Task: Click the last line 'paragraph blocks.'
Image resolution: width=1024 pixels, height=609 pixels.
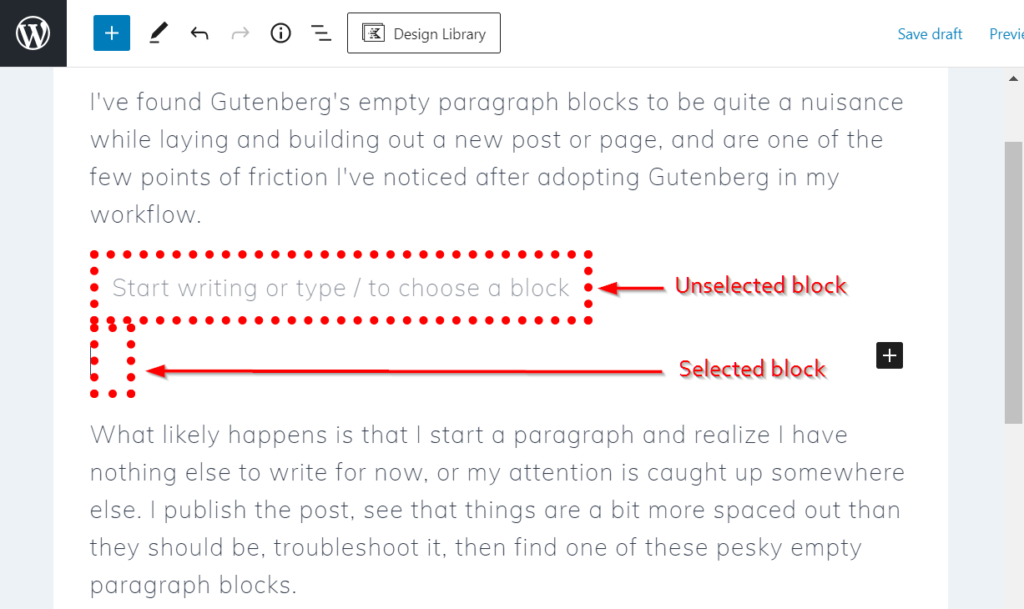Action: pyautogui.click(x=193, y=586)
